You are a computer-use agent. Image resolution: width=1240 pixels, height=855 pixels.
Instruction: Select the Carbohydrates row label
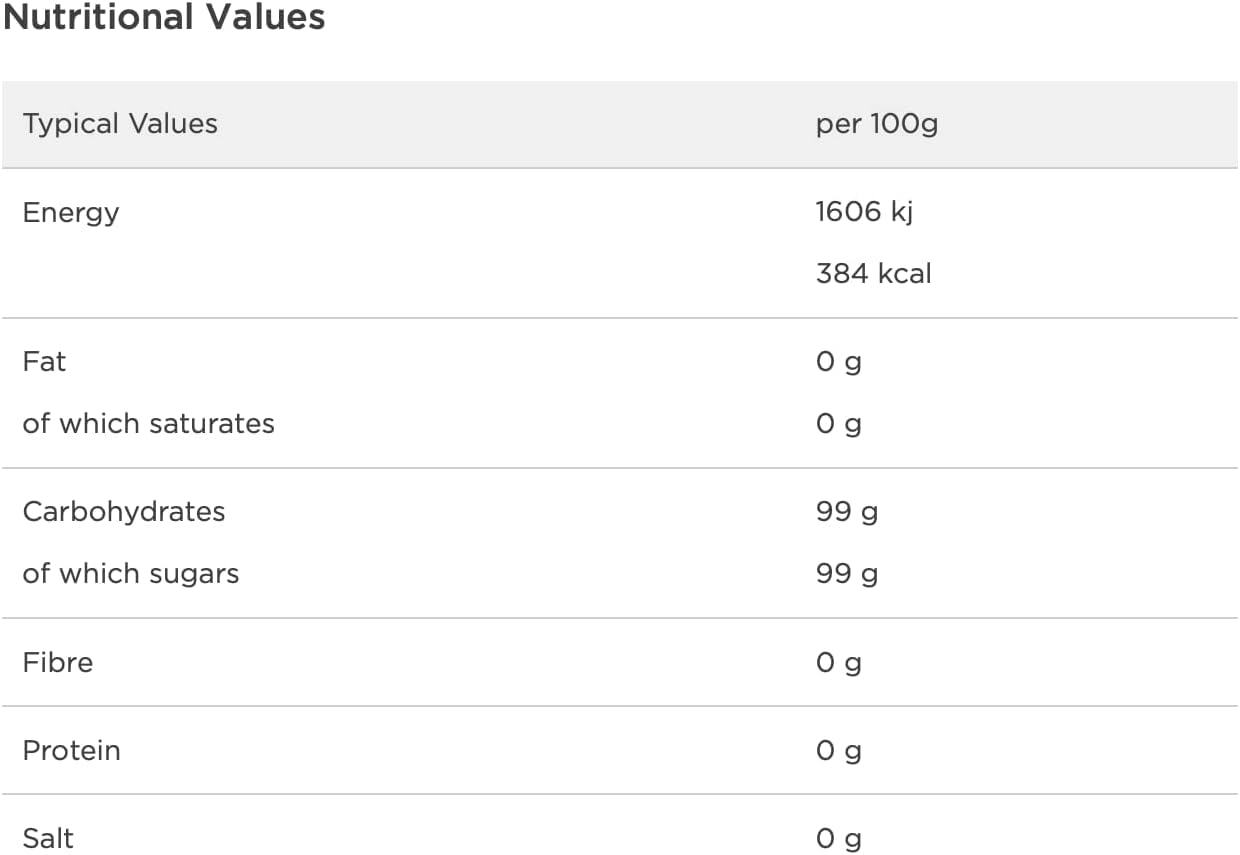click(x=124, y=511)
